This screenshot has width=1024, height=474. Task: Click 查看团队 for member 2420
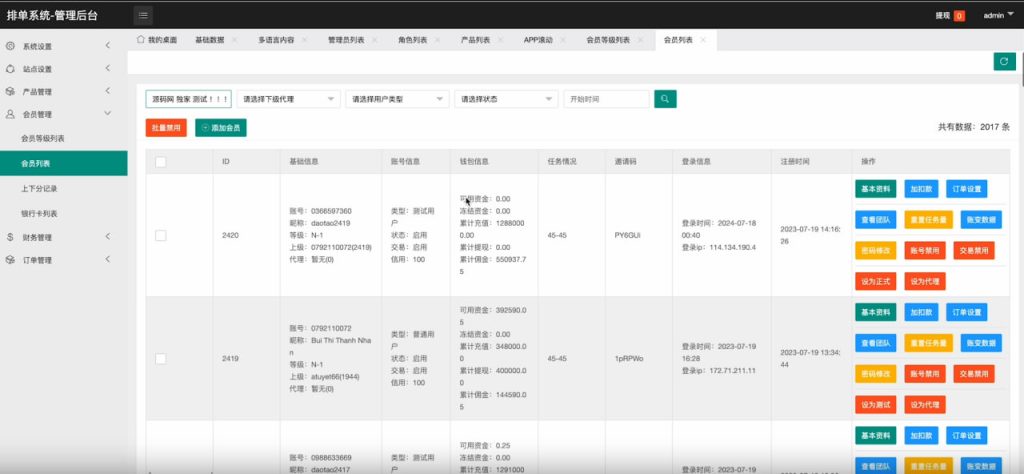[876, 219]
